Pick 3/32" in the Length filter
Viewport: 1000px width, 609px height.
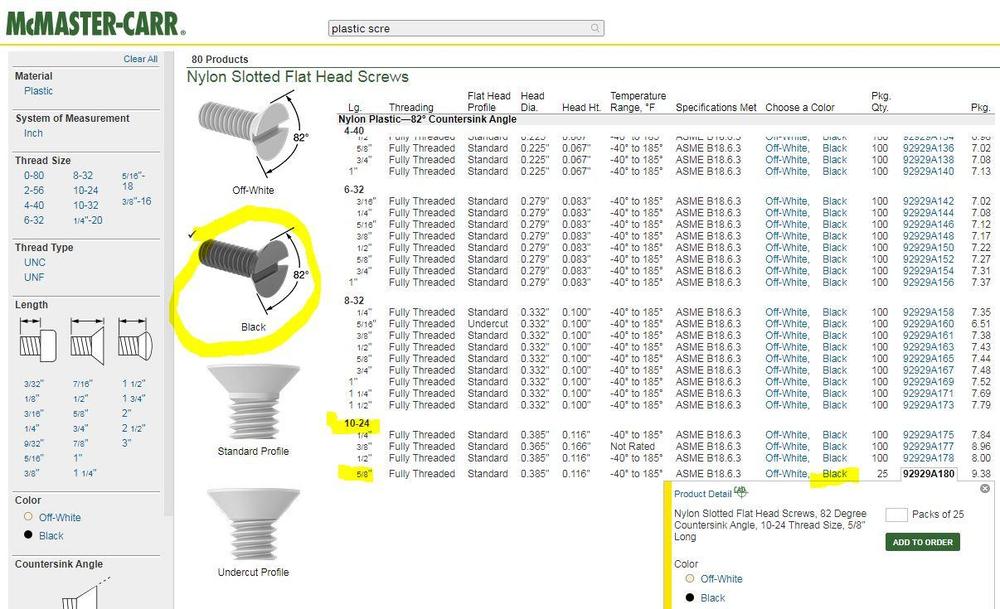pyautogui.click(x=33, y=384)
